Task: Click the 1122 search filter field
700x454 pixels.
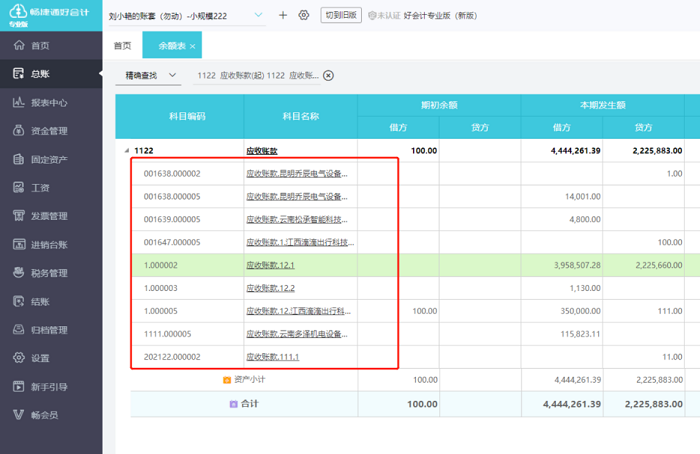Action: coord(257,76)
